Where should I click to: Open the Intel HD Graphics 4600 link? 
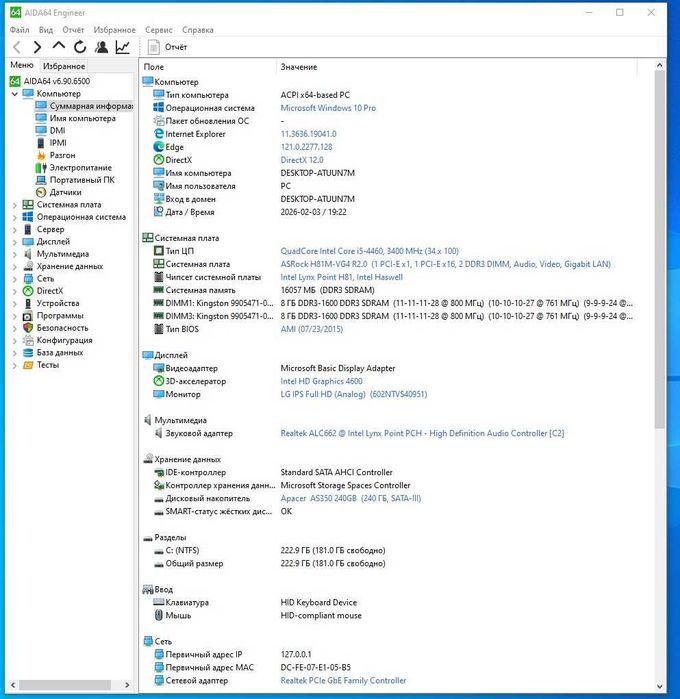tap(321, 381)
